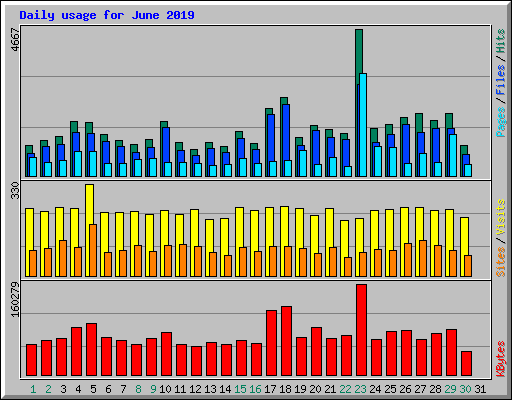Click the "KBytes" legend text

tap(501, 359)
